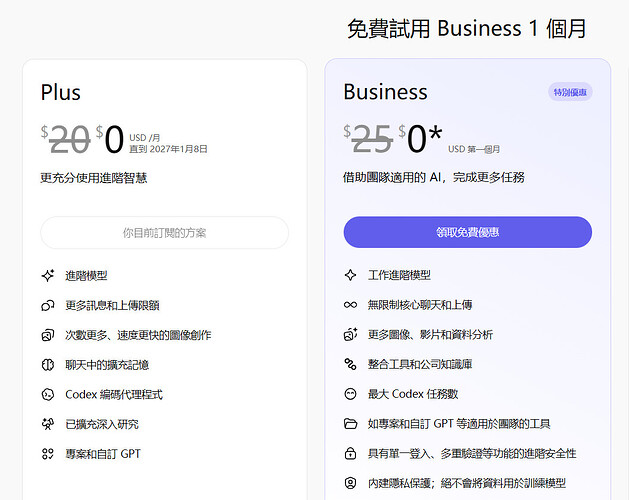
Task: Click the feature text 整合工具和公司知識庫
Action: tap(420, 364)
